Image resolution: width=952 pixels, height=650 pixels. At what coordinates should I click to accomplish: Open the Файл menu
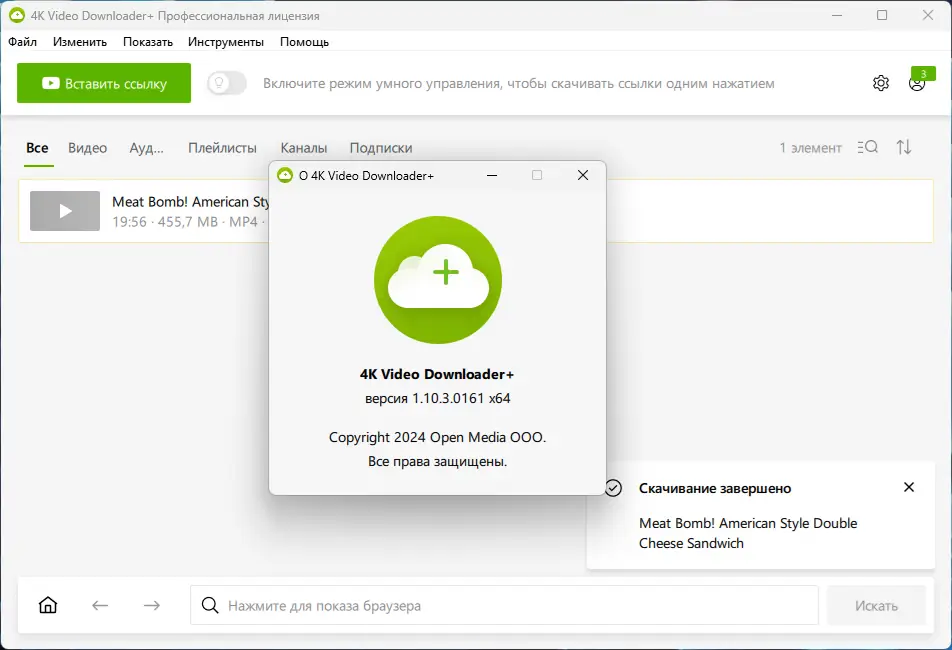(x=22, y=42)
